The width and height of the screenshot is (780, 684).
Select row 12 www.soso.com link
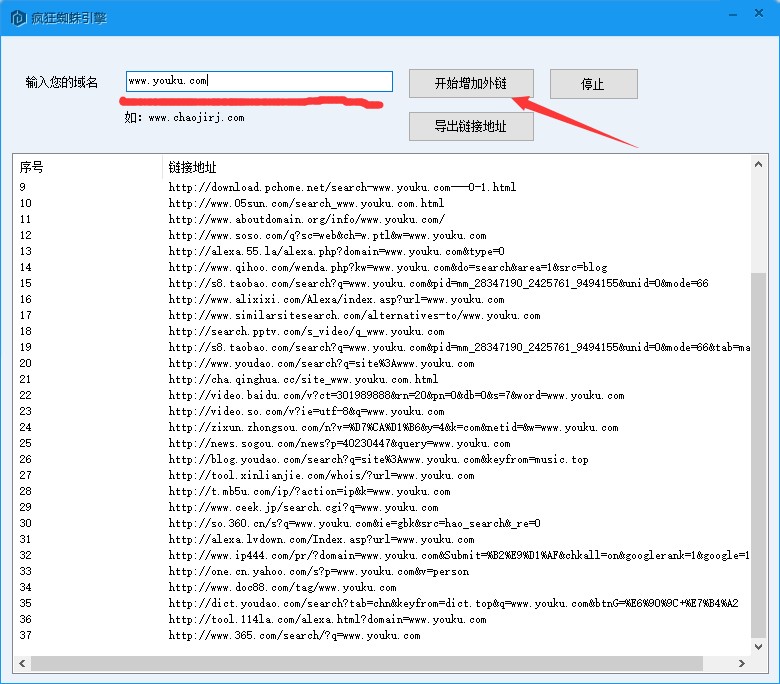pos(327,235)
